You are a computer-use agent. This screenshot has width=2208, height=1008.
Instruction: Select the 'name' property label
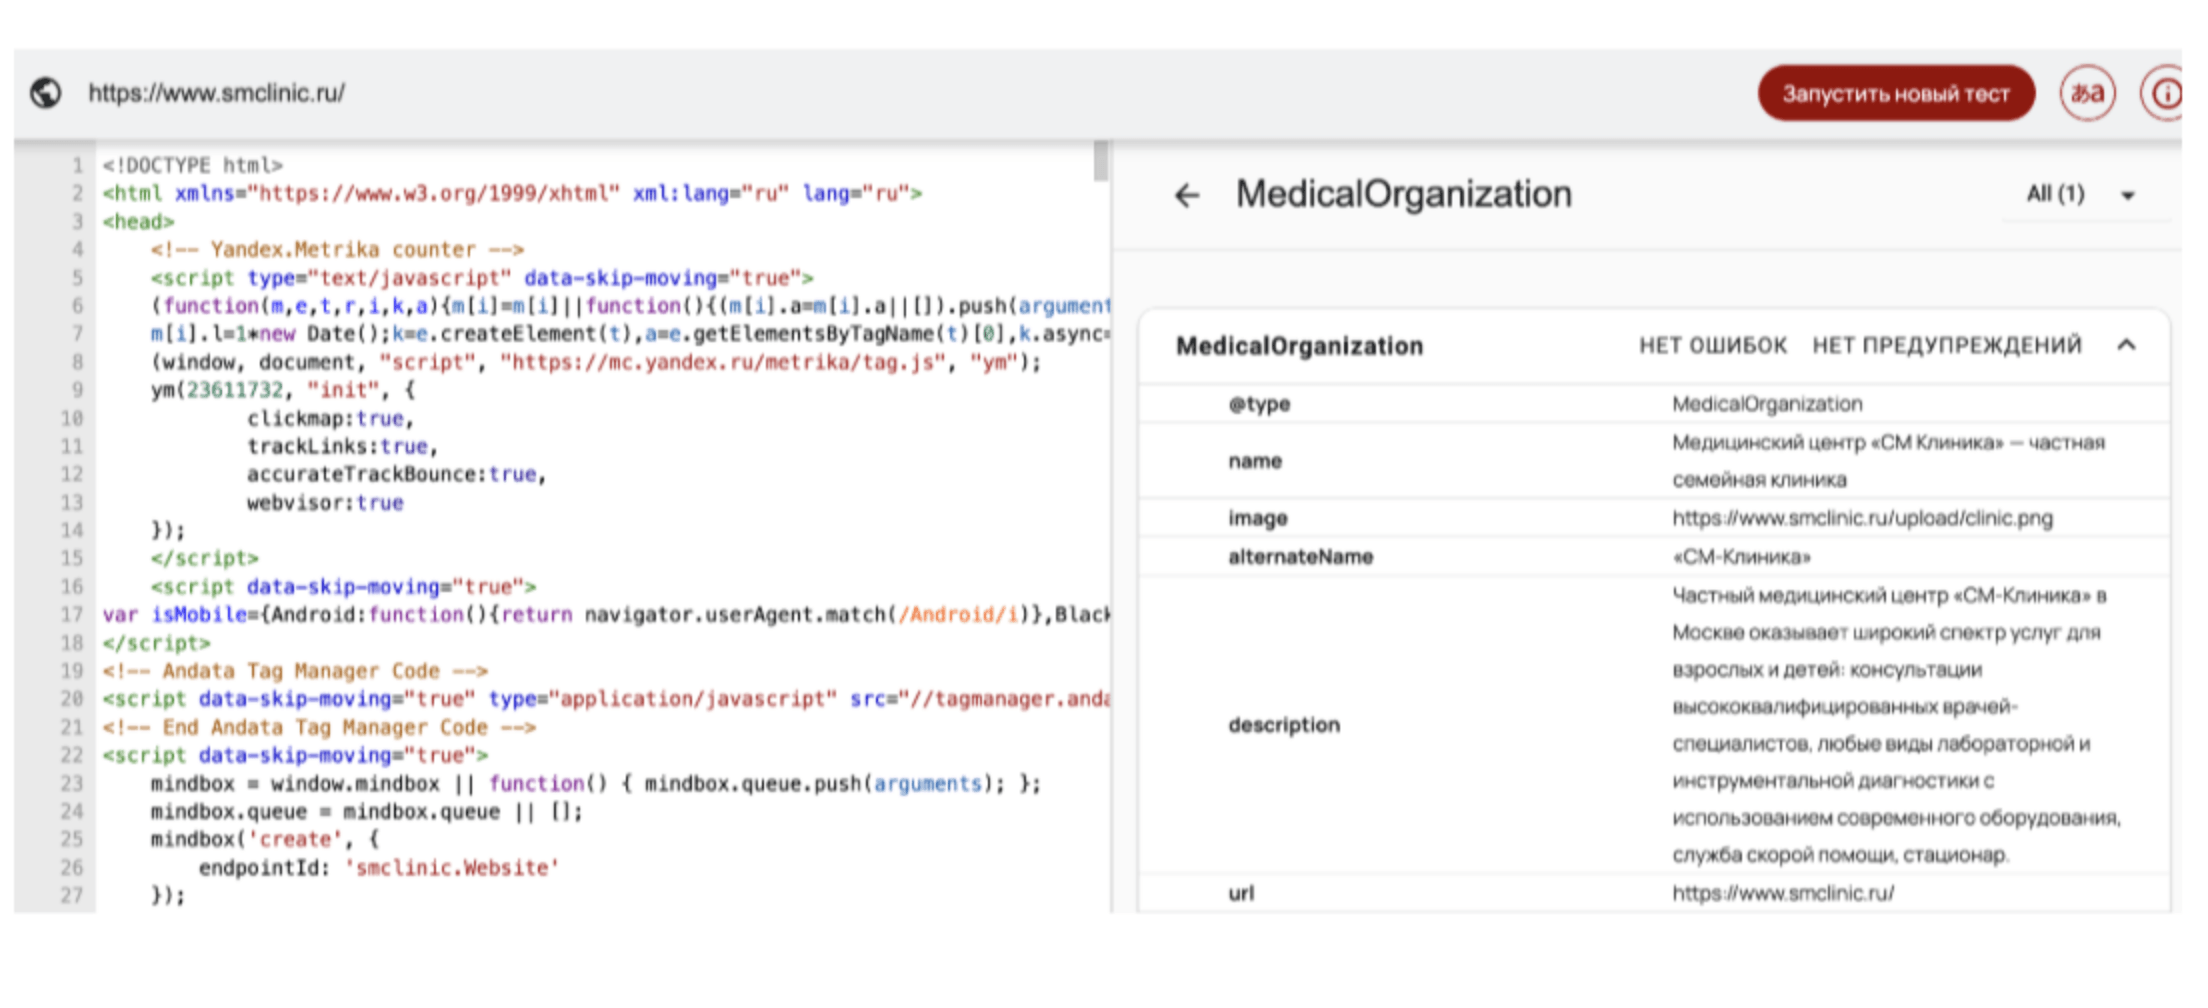tap(1255, 461)
